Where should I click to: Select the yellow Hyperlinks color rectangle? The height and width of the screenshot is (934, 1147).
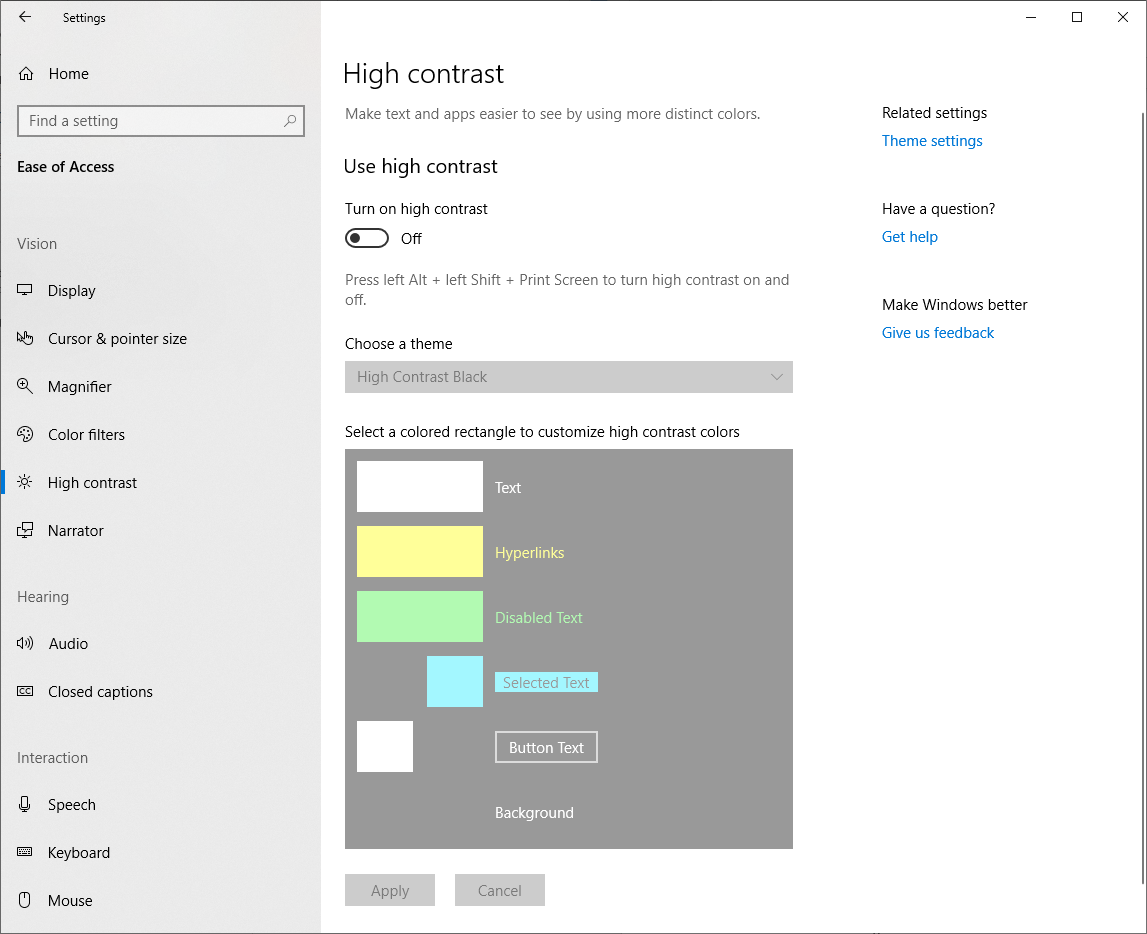[x=420, y=551]
